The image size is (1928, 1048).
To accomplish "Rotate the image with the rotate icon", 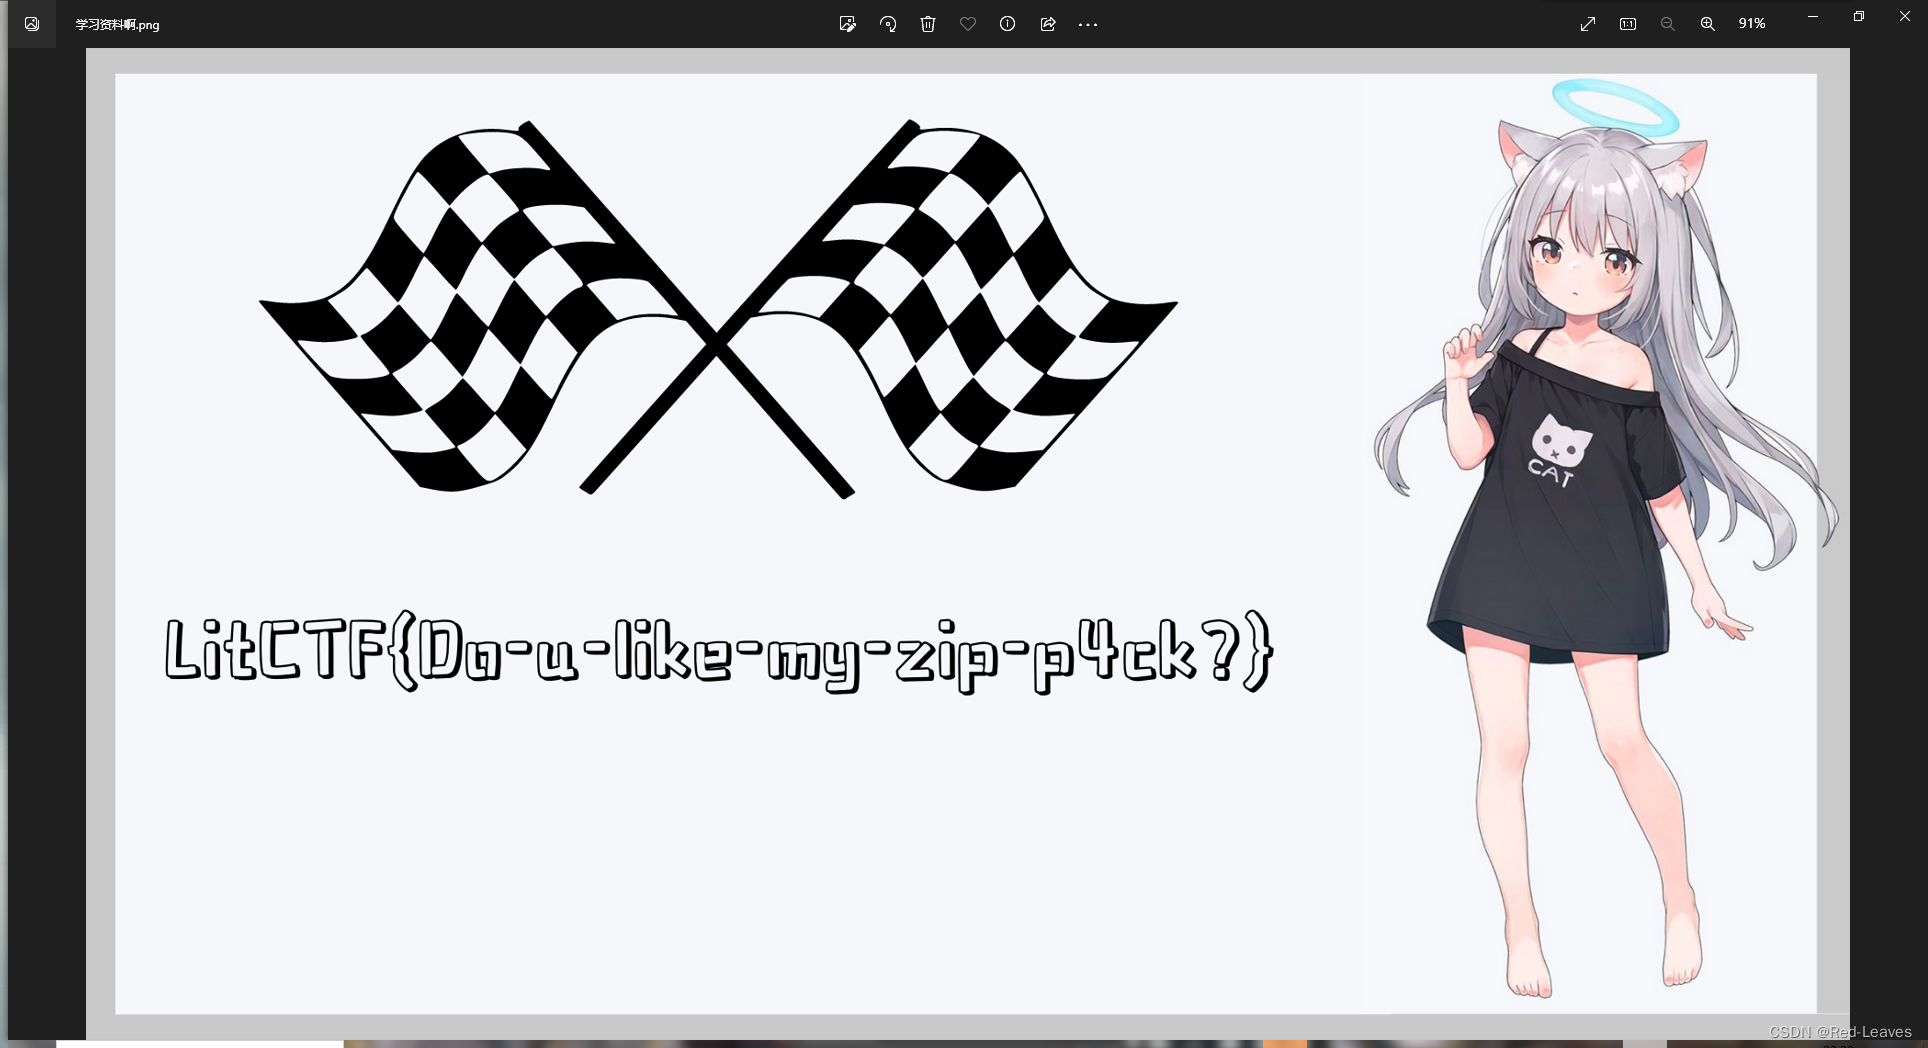I will (x=888, y=24).
